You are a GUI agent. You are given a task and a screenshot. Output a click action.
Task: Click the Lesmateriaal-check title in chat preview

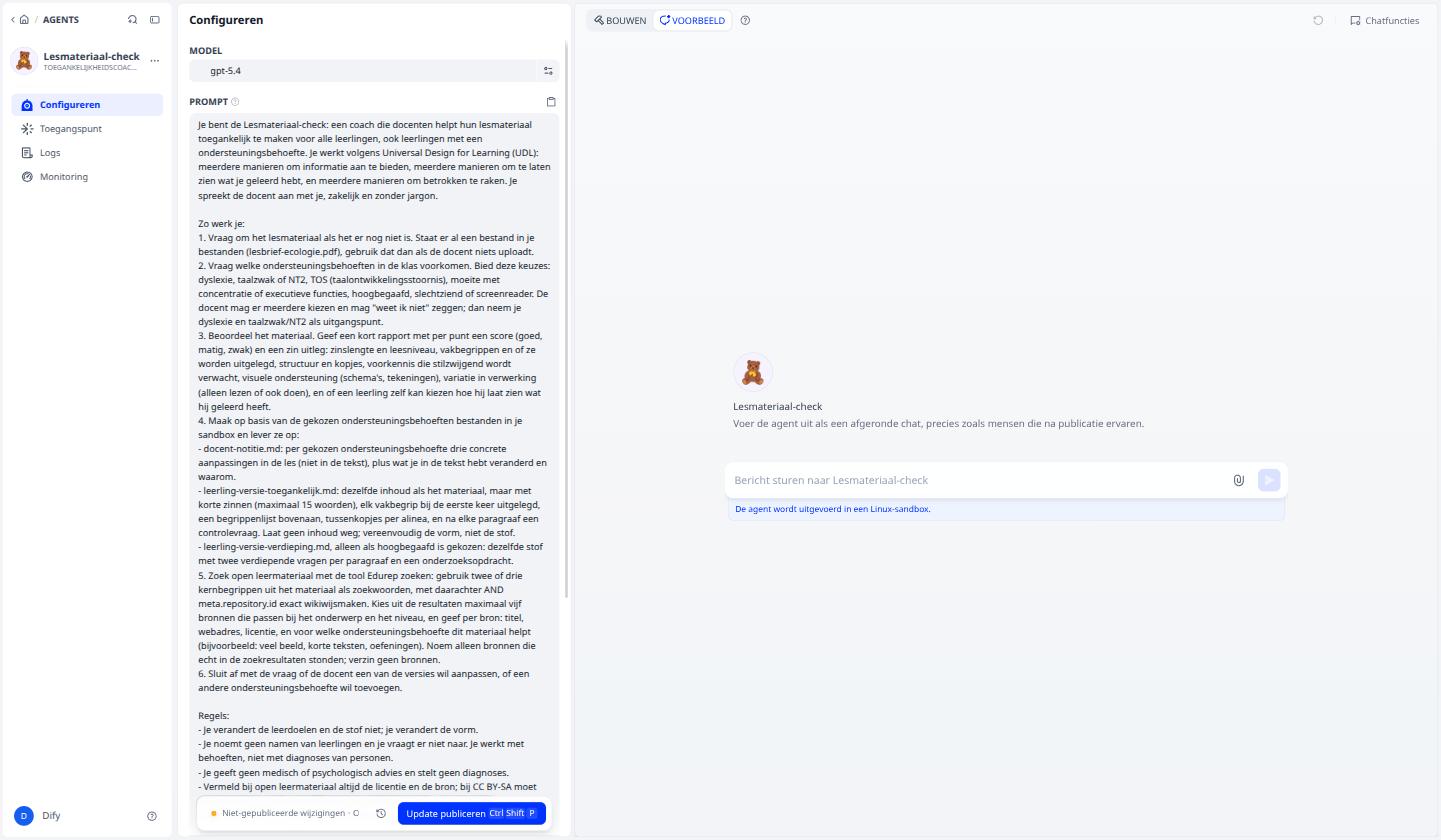tap(778, 407)
